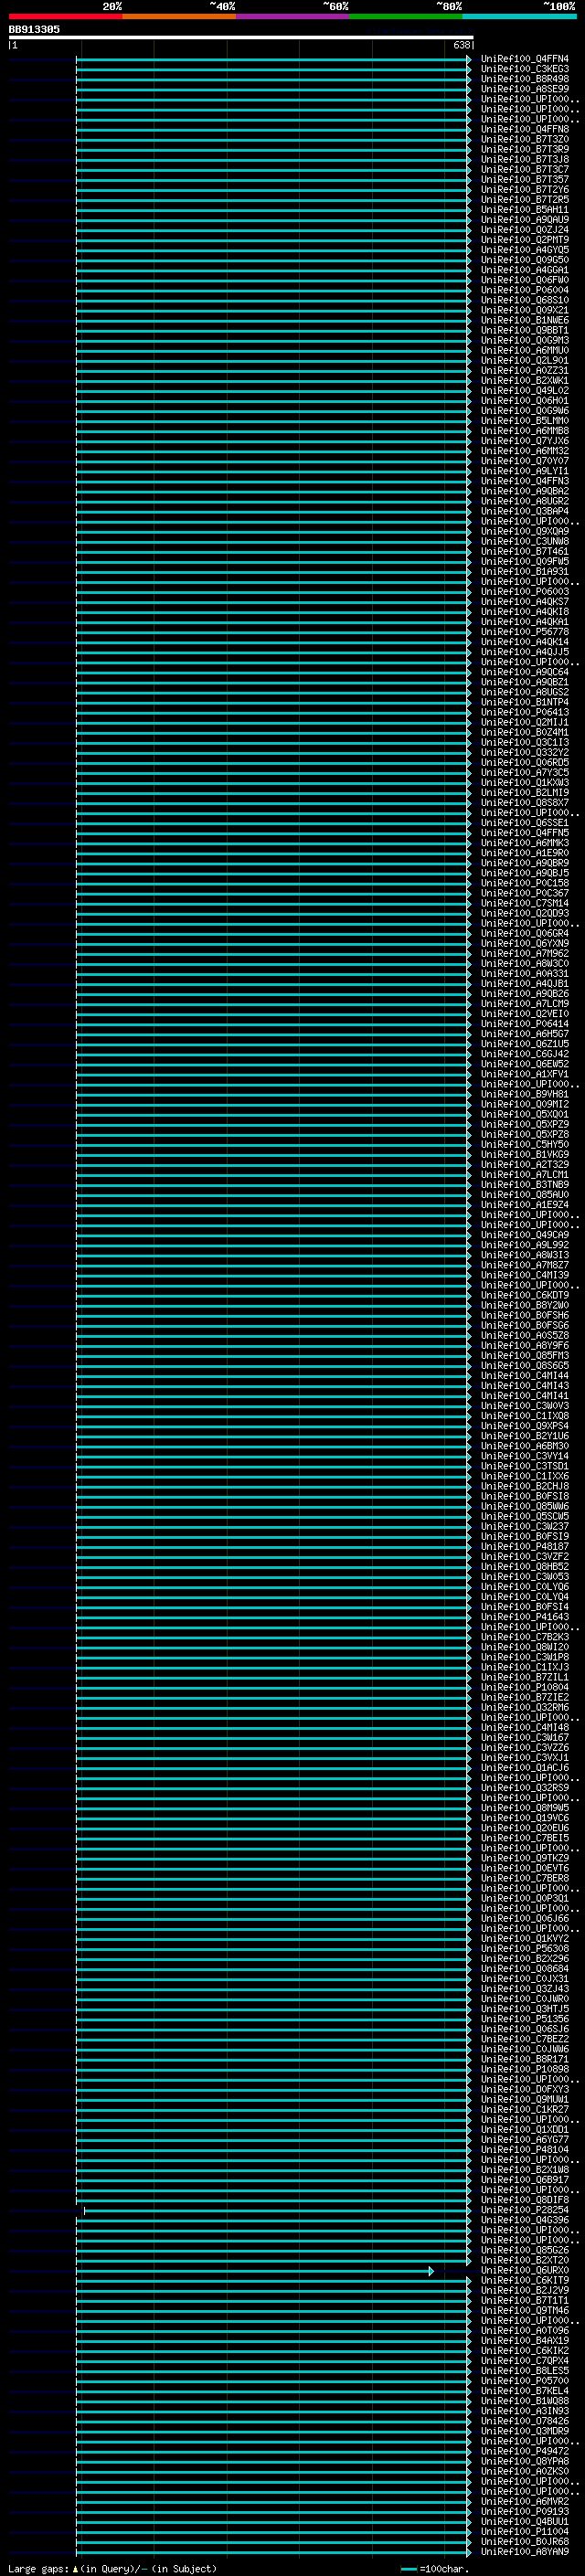585x2576 pixels.
Task: Click hit label UniRef100_B7T3R9
Action: [524, 149]
